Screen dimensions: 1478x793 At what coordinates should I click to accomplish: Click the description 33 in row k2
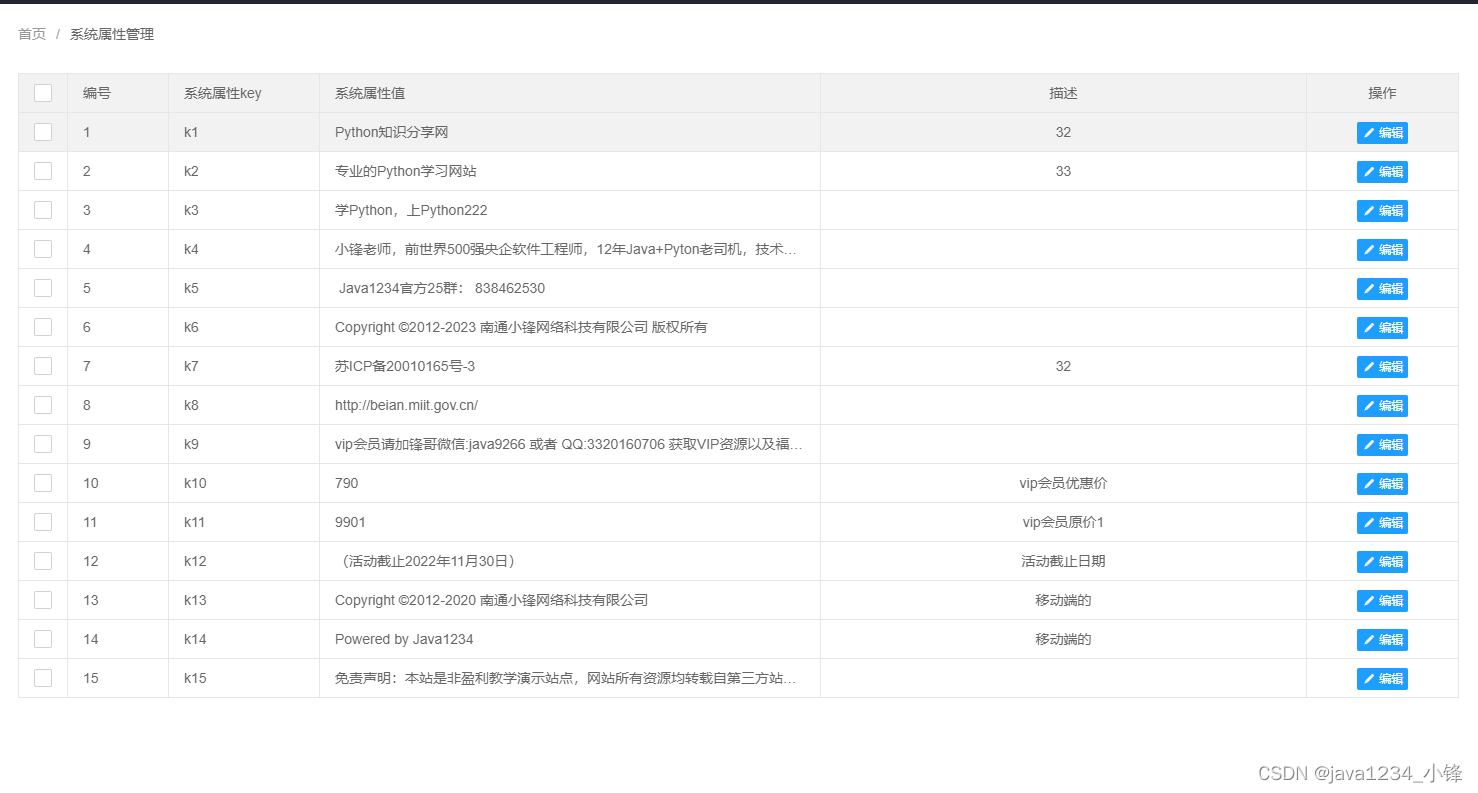pos(1063,171)
